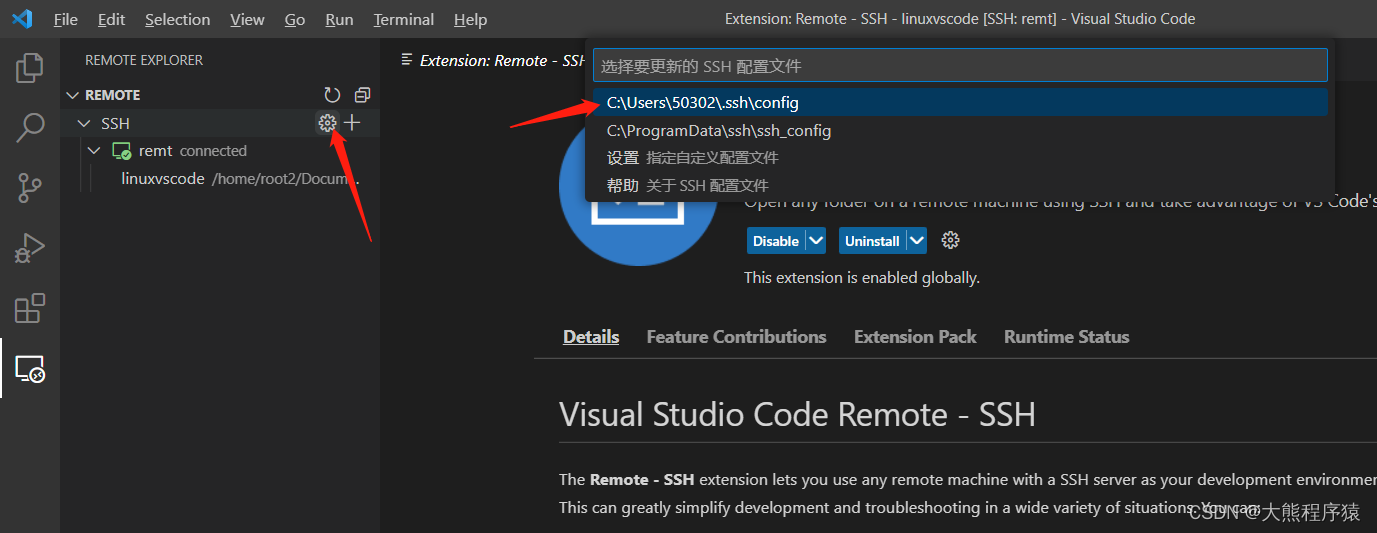The width and height of the screenshot is (1377, 533).
Task: Open the Run menu
Action: tap(340, 19)
